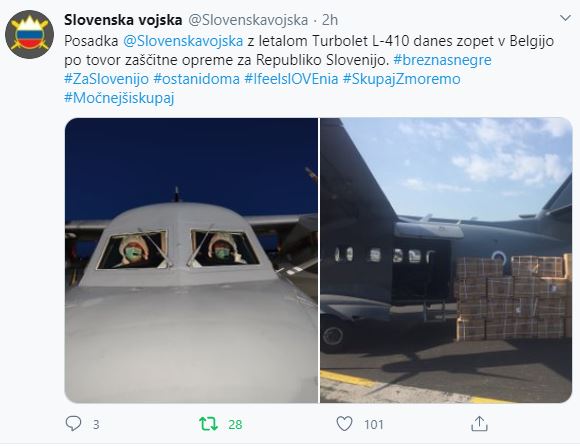This screenshot has height=447, width=580.
Task: Open the #Močnejšiskupaj hashtag
Action: 119,98
